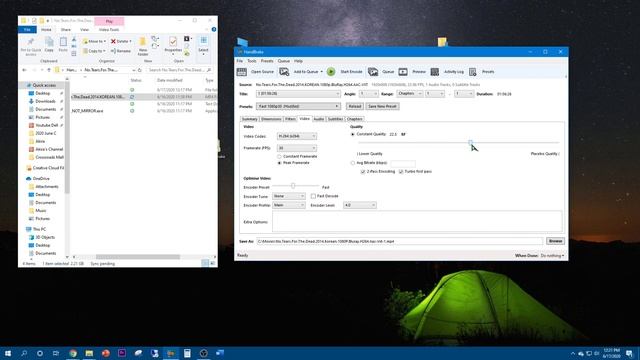640x360 pixels.
Task: Open the Move to dropdown in Explorer
Action: 94,41
